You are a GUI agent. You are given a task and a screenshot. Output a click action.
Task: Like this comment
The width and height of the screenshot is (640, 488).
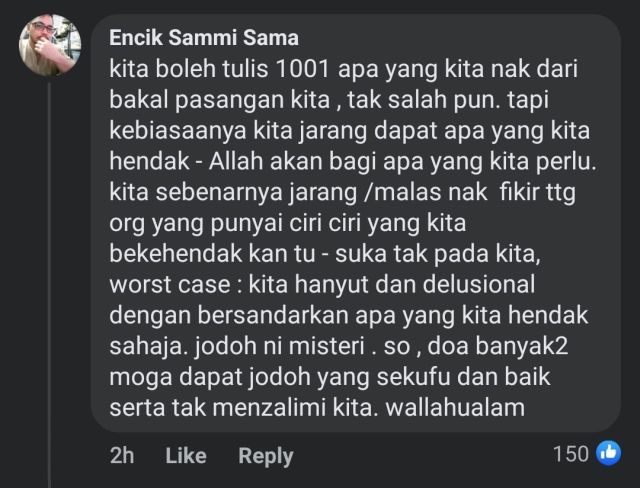[186, 455]
